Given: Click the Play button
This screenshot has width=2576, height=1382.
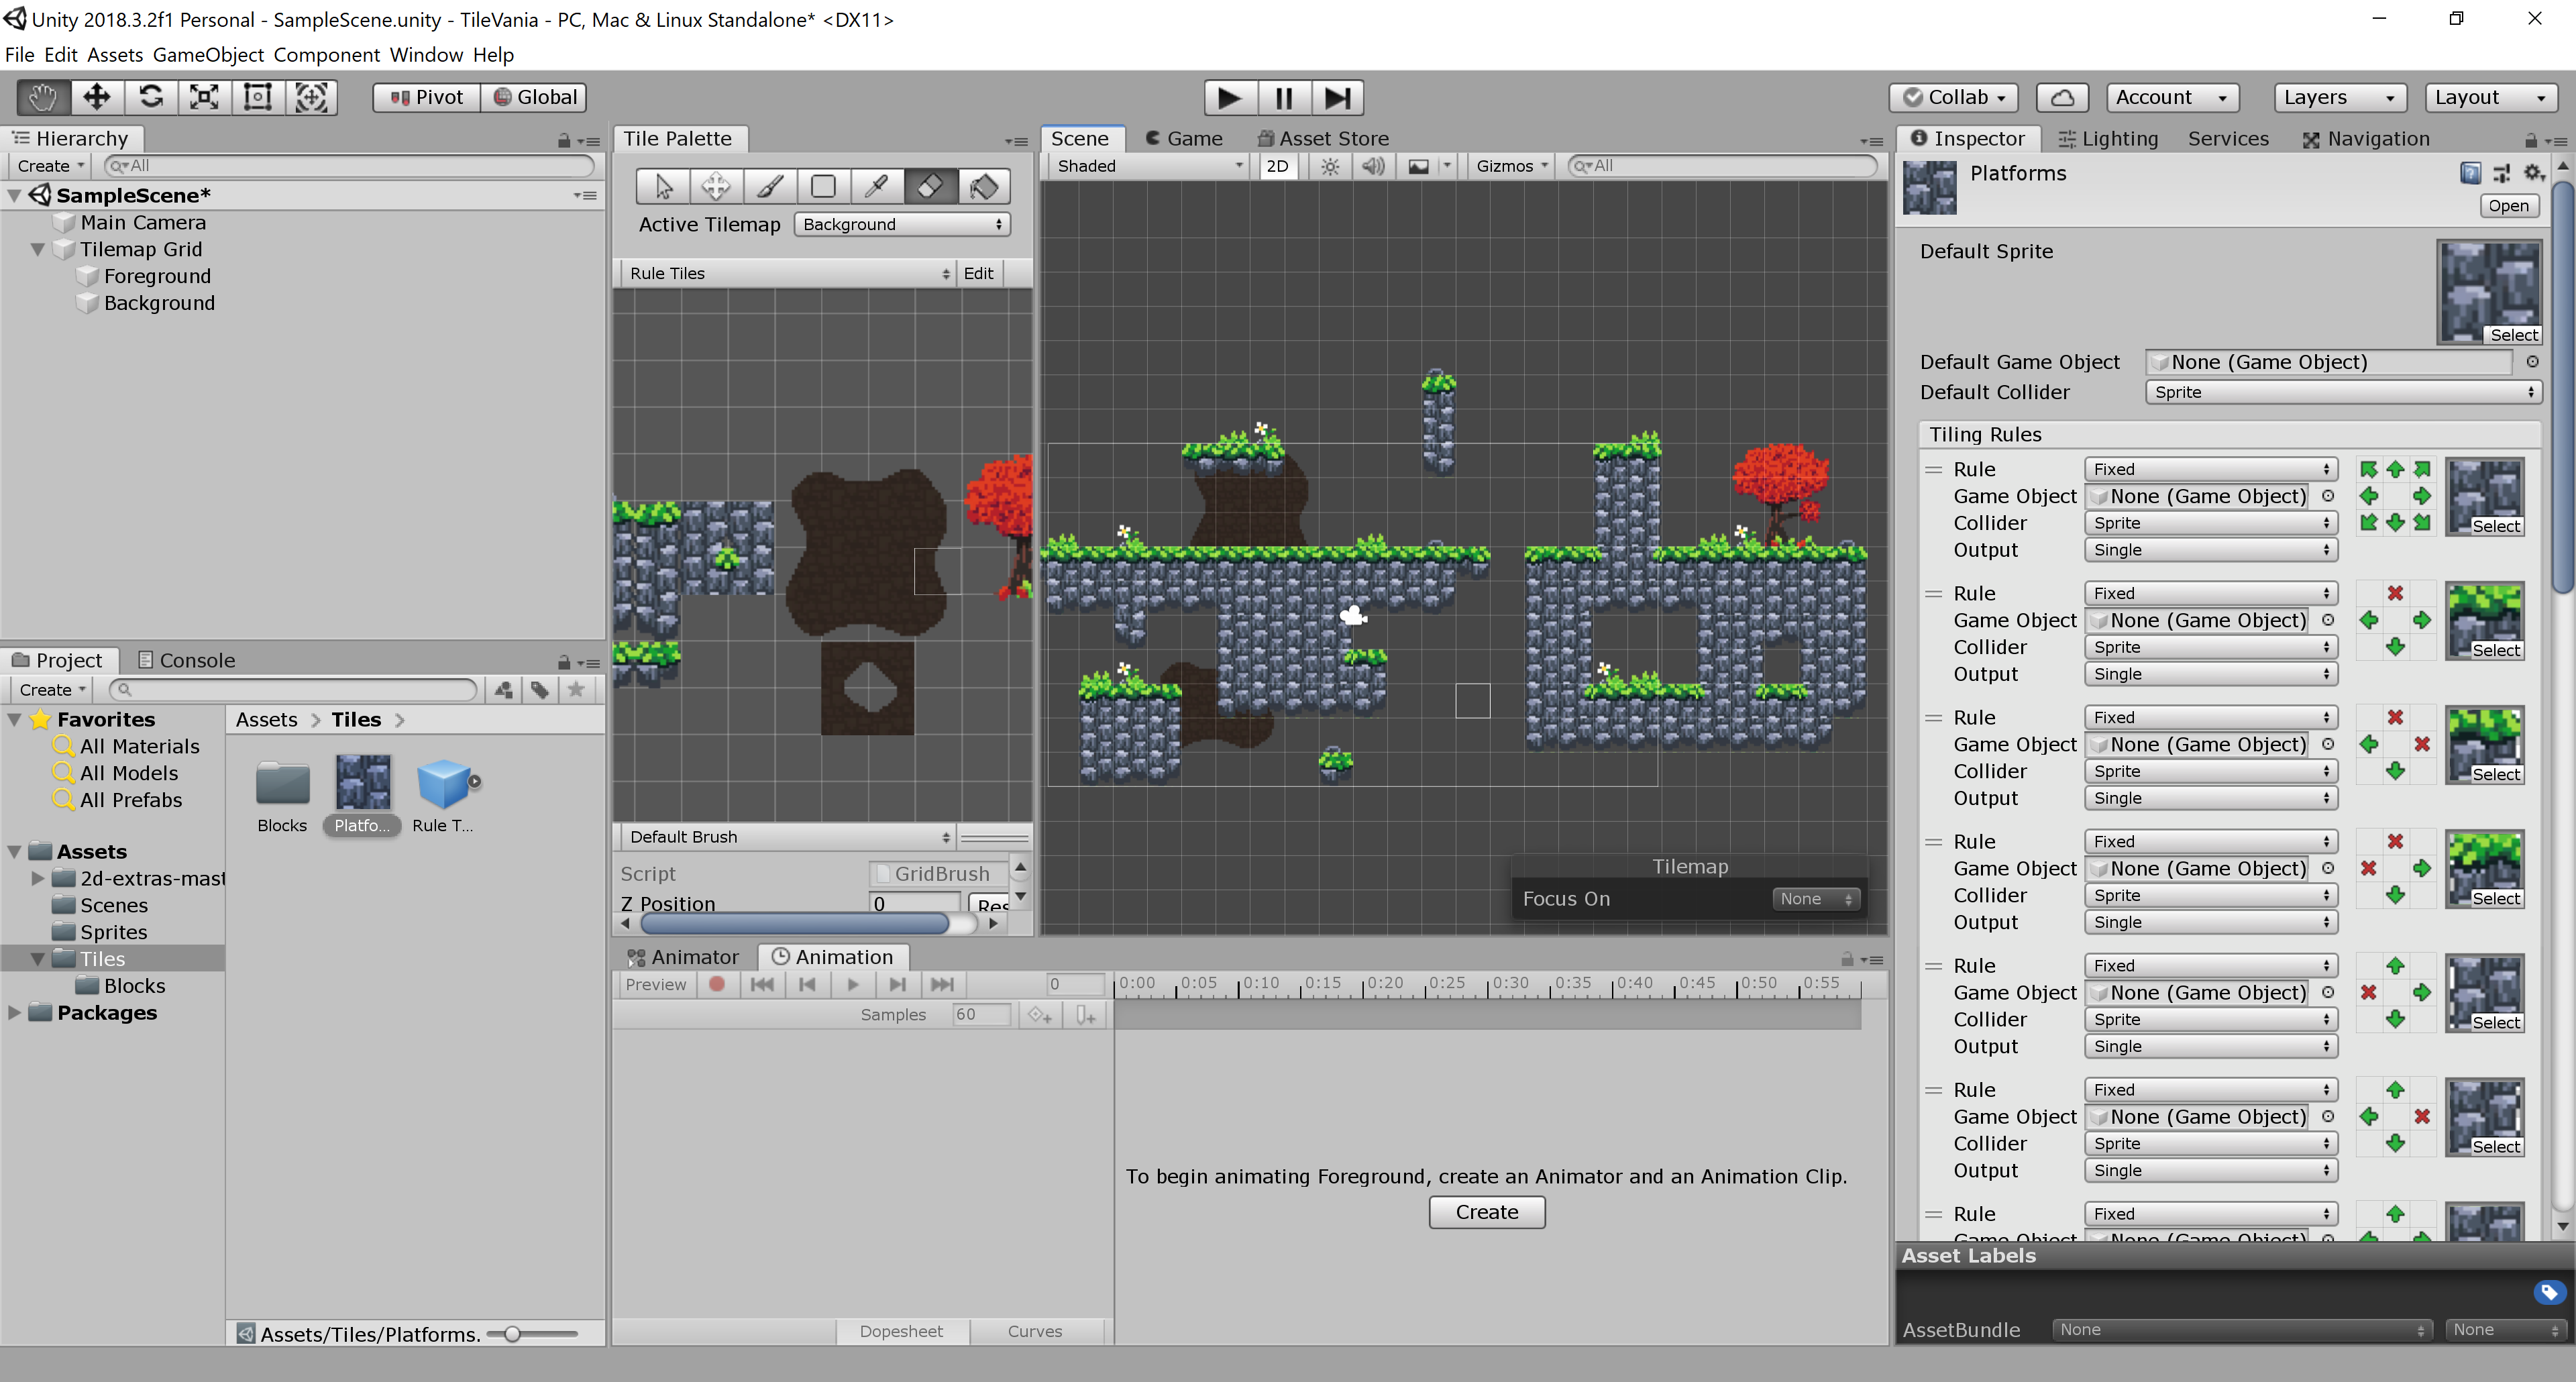Looking at the screenshot, I should [x=1229, y=97].
